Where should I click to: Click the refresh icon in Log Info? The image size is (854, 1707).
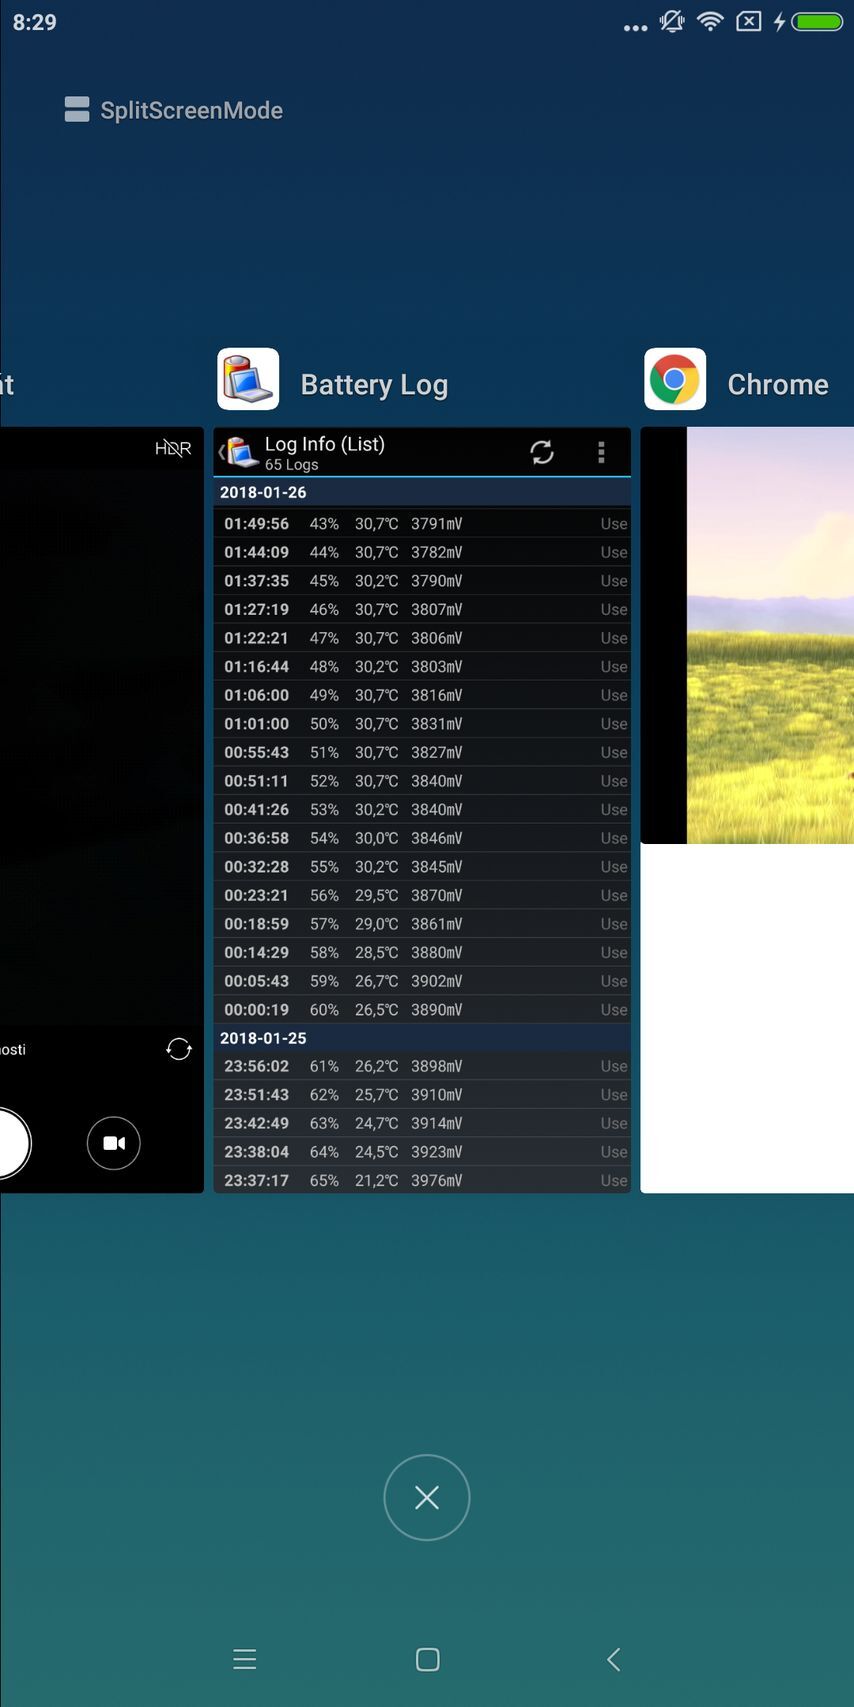[x=542, y=453]
